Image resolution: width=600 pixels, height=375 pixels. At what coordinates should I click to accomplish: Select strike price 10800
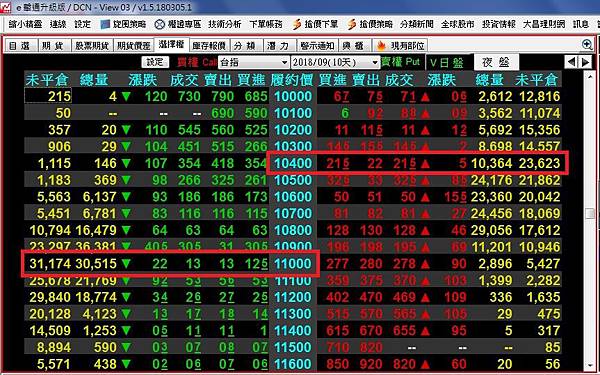pyautogui.click(x=293, y=230)
